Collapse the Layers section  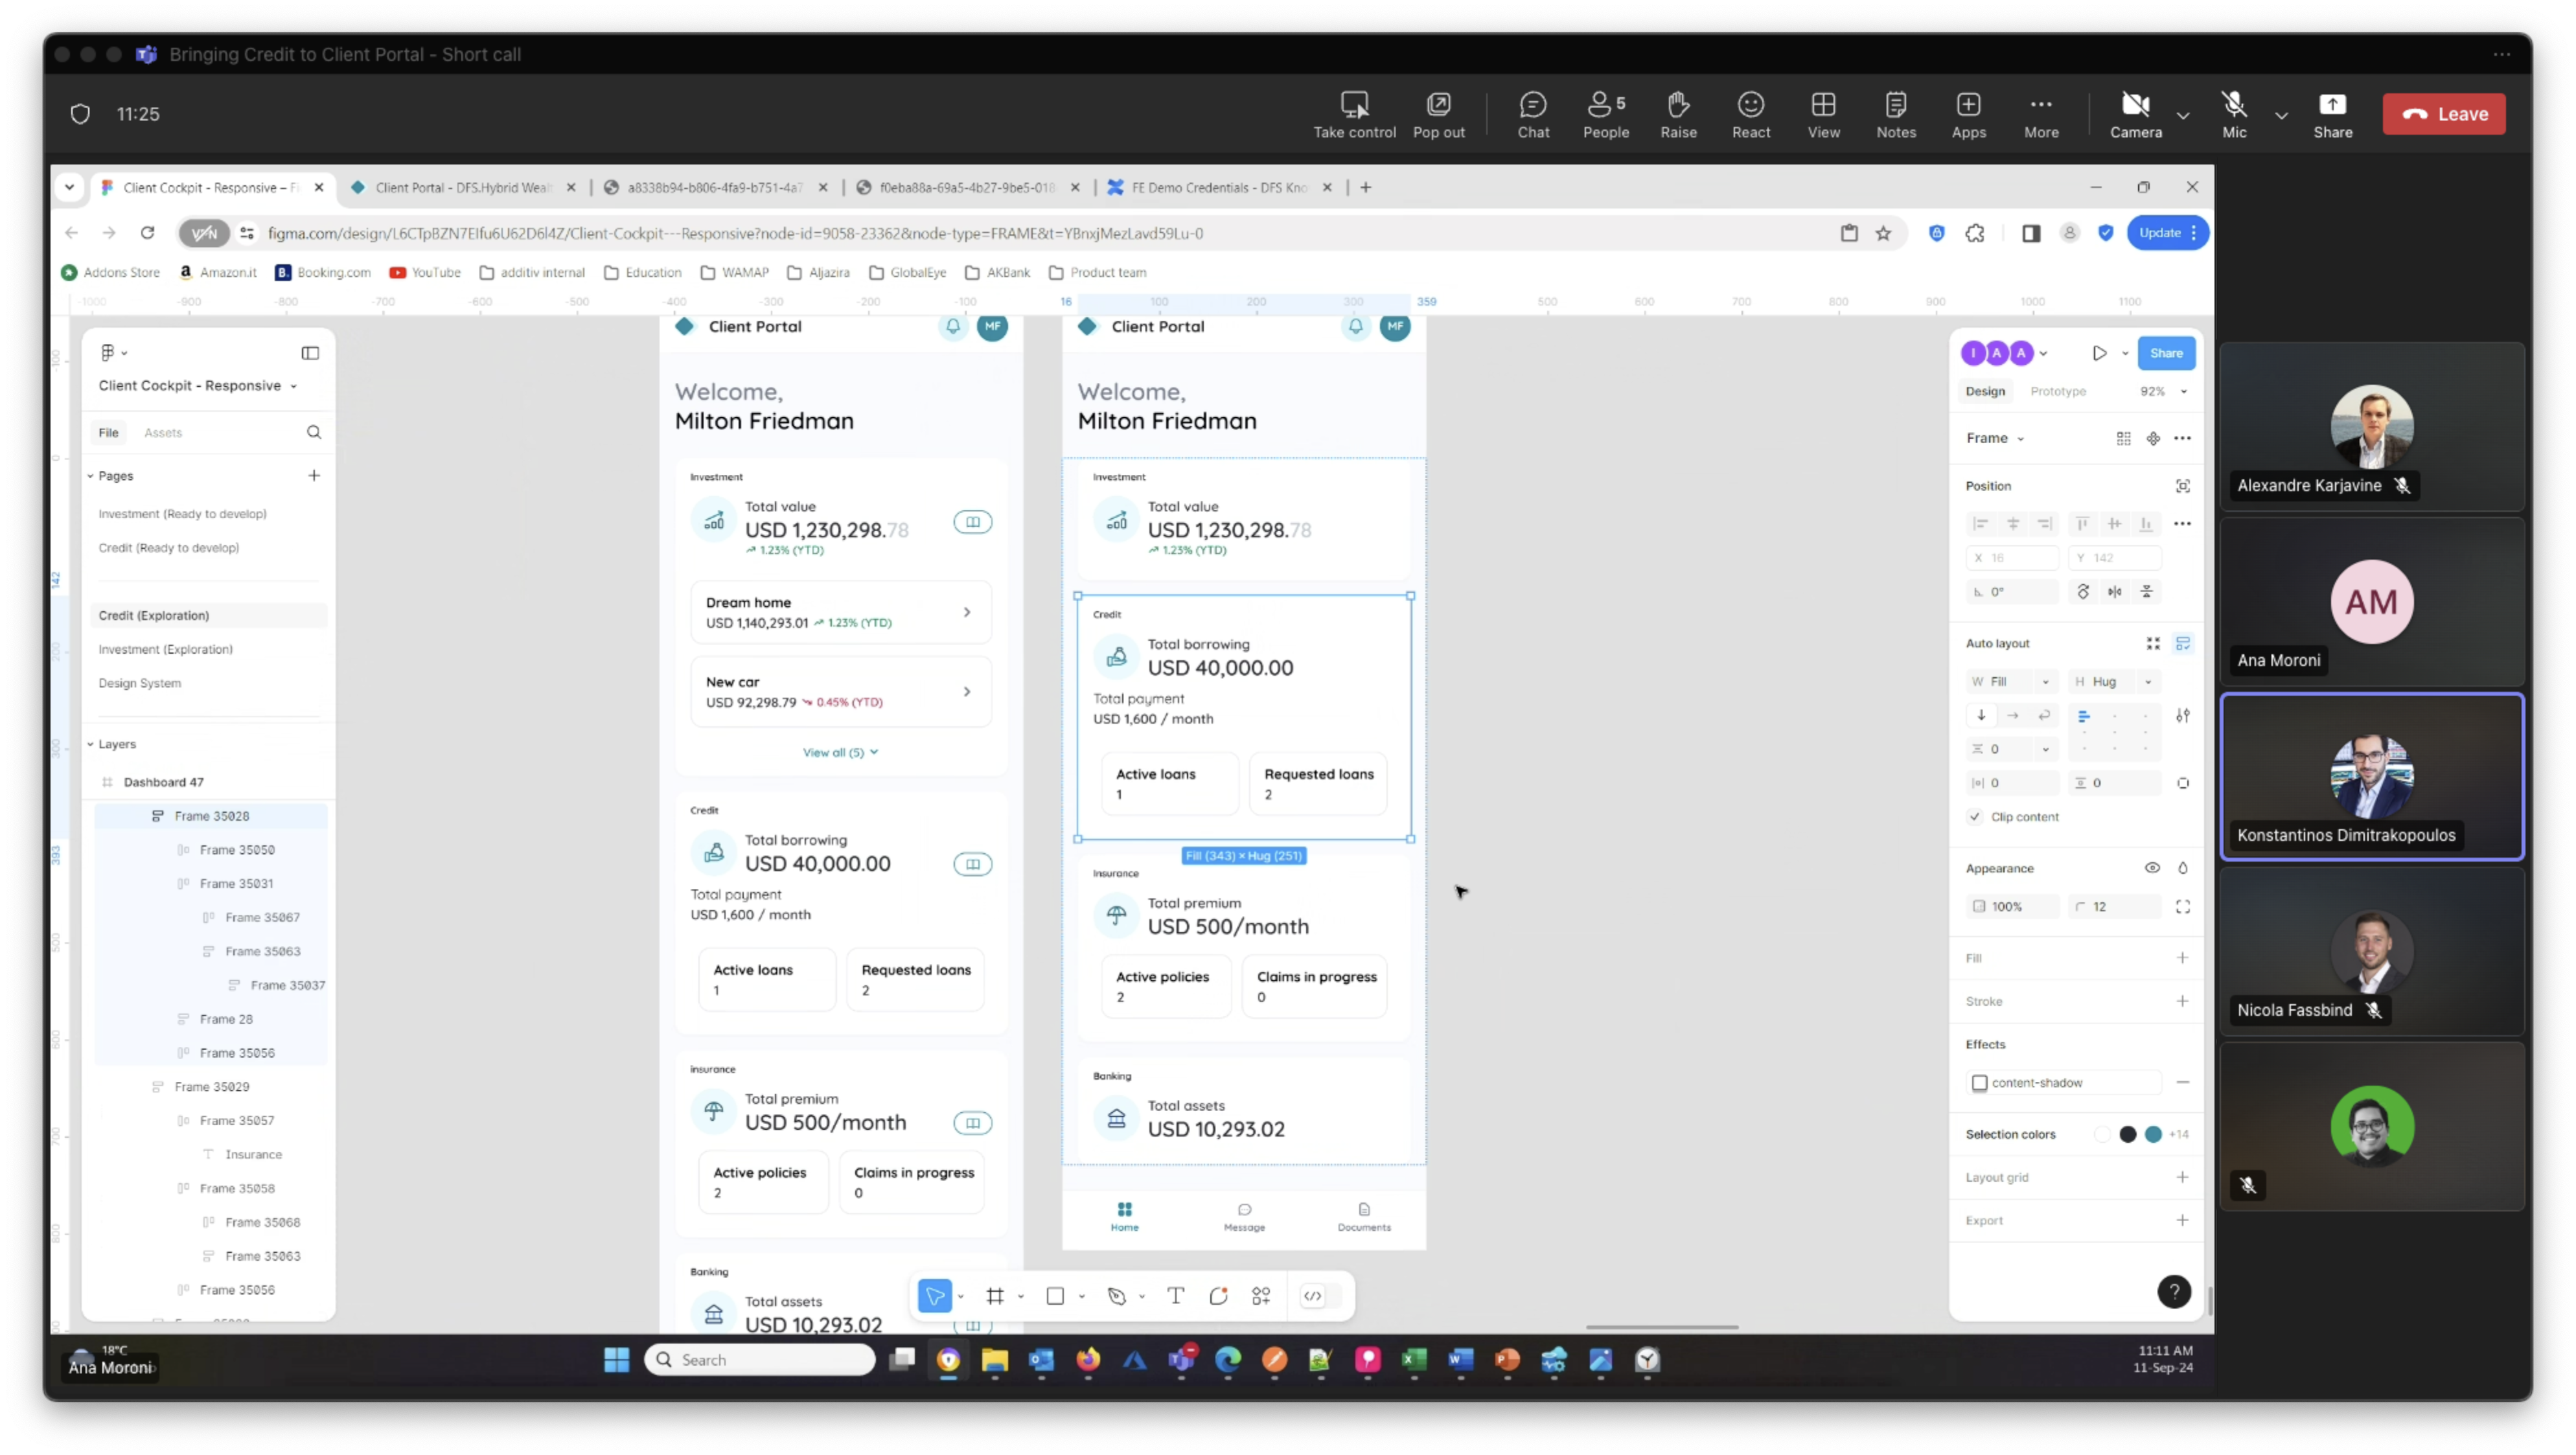coord(90,744)
